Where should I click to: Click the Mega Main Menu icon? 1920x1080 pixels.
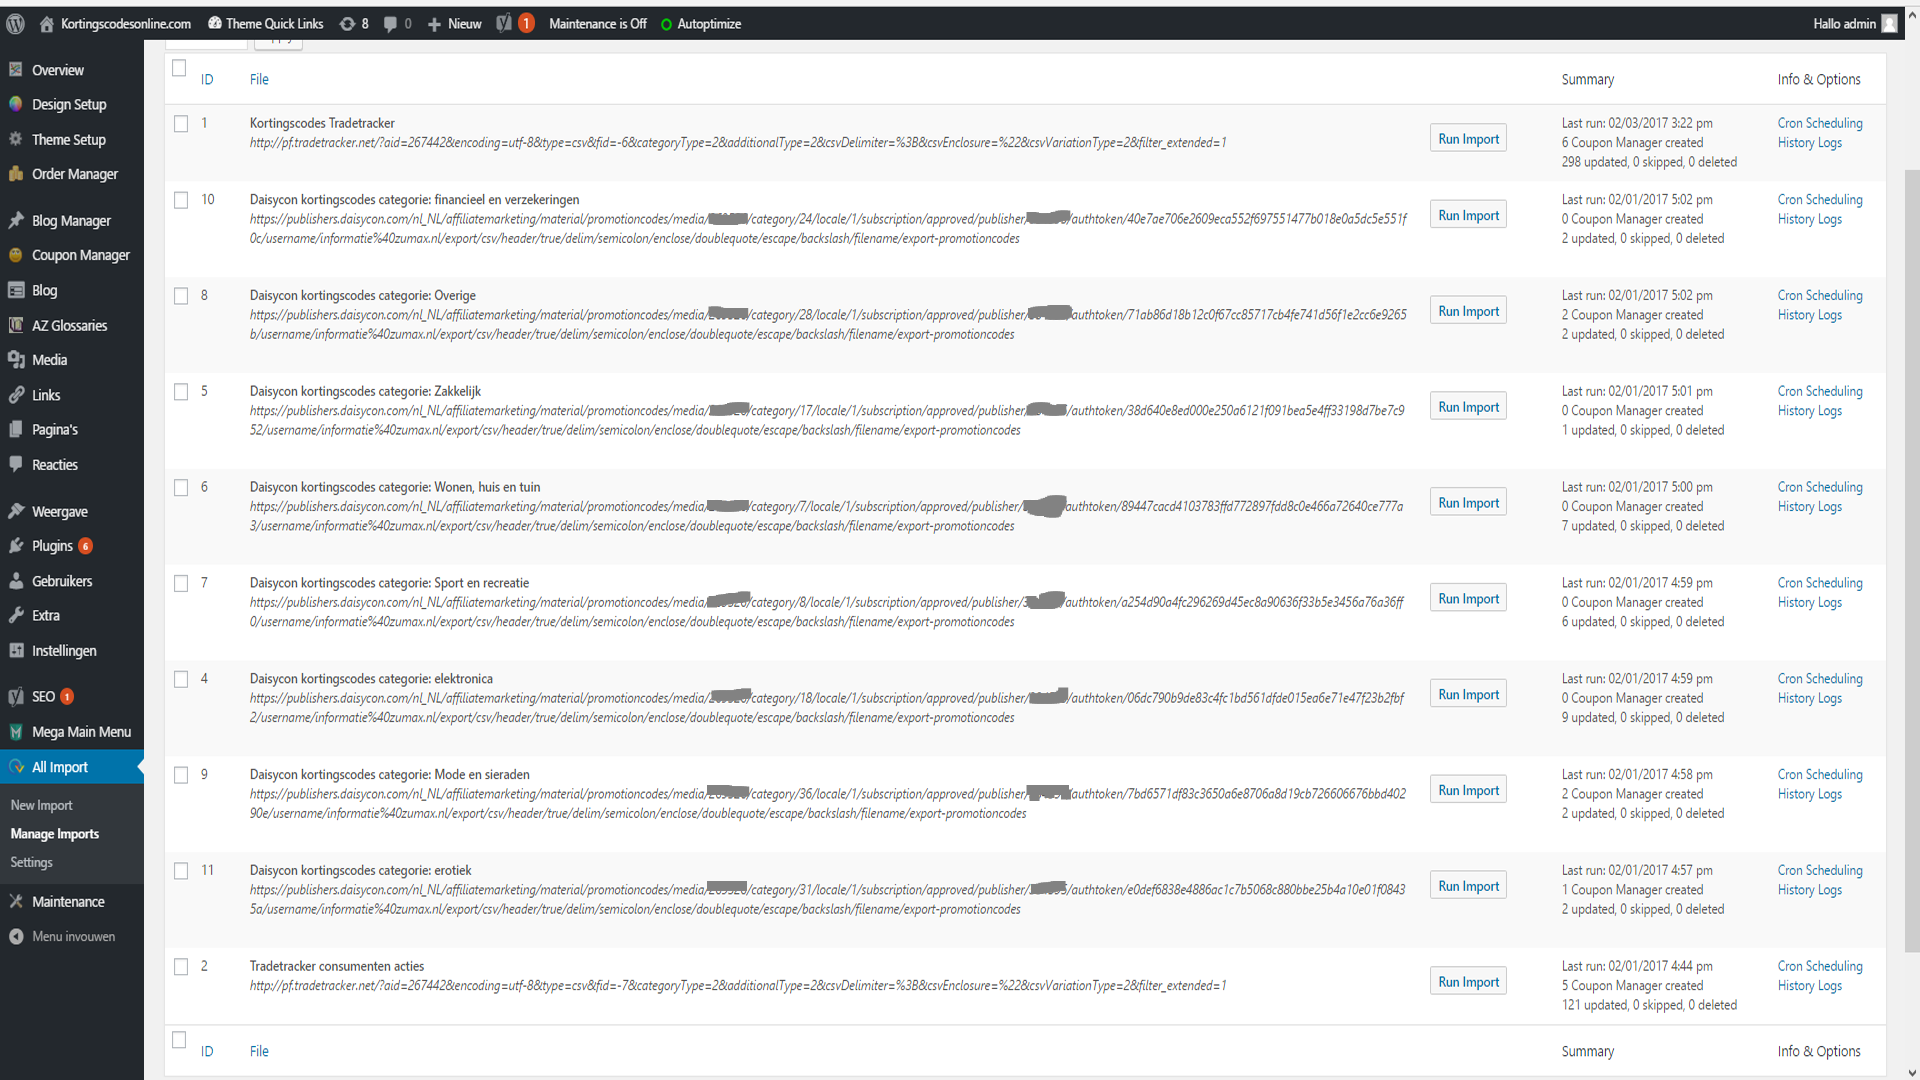(16, 732)
